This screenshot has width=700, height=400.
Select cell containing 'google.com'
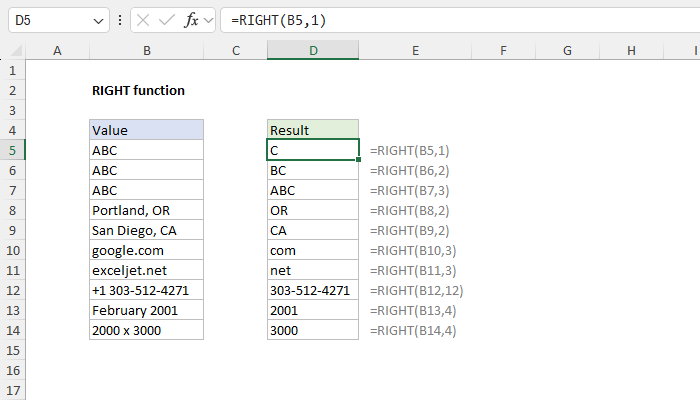(x=146, y=250)
